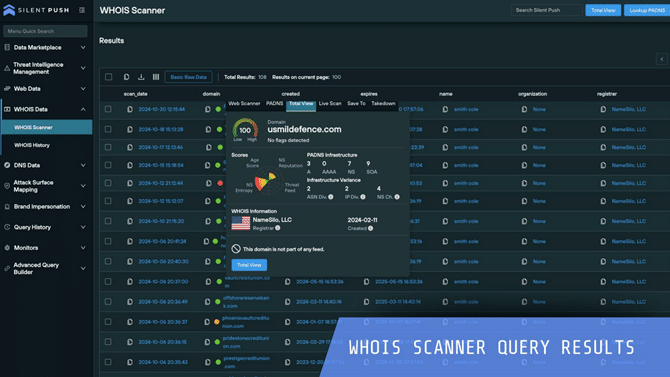Copy registrar on 2024-10-17 12:13:46 row
Viewport: 670px width, 377px height.
(x=603, y=147)
